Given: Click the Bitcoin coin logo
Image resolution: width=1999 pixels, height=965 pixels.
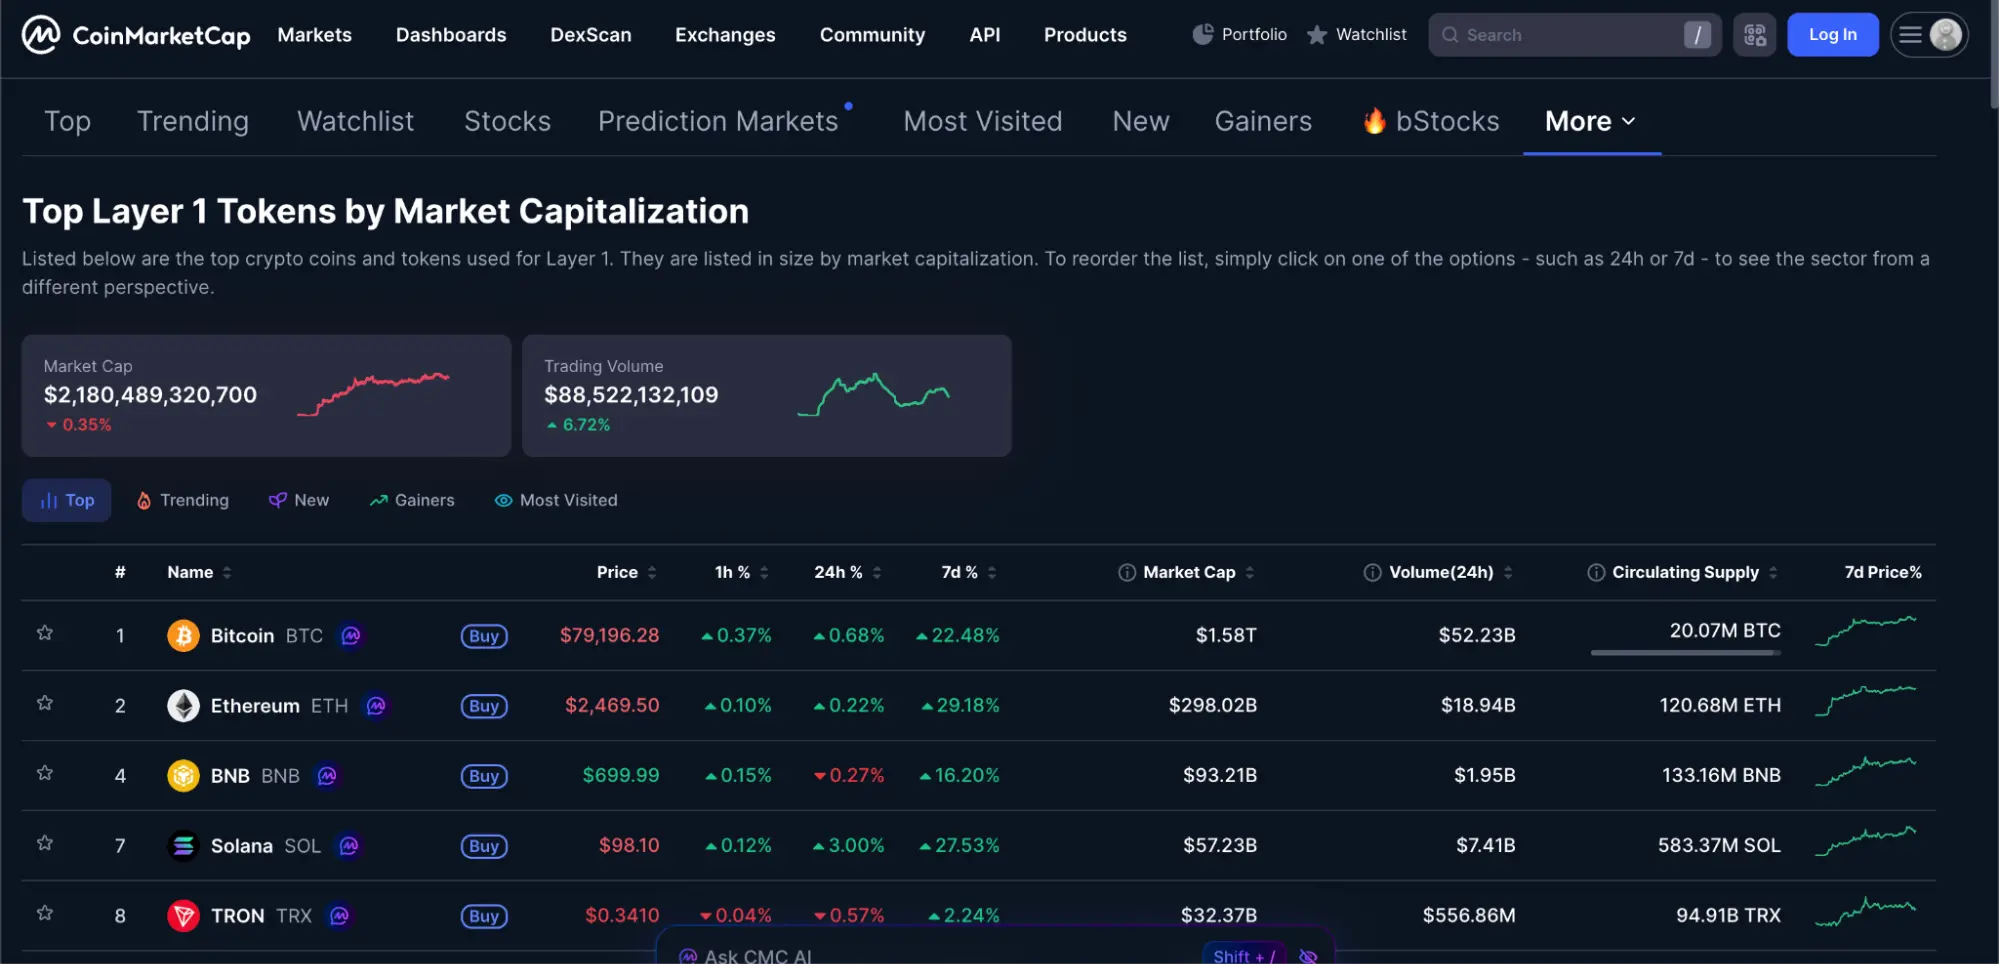Looking at the screenshot, I should [x=183, y=635].
